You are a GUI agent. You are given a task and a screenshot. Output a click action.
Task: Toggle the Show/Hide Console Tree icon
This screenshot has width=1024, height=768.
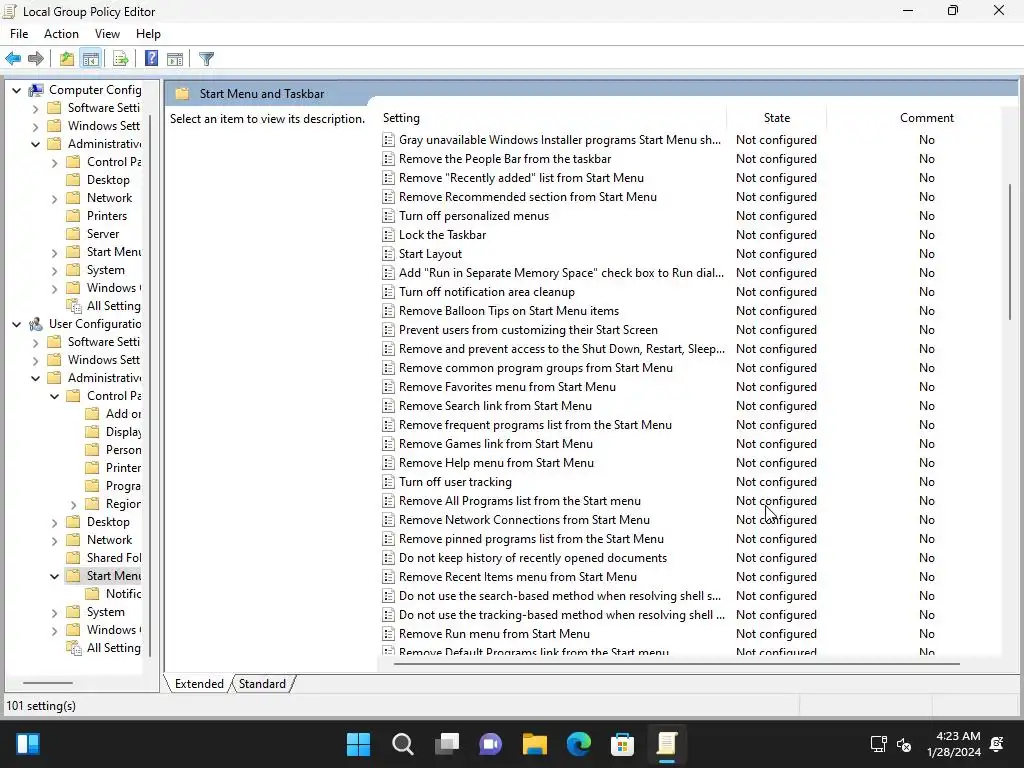pyautogui.click(x=91, y=59)
